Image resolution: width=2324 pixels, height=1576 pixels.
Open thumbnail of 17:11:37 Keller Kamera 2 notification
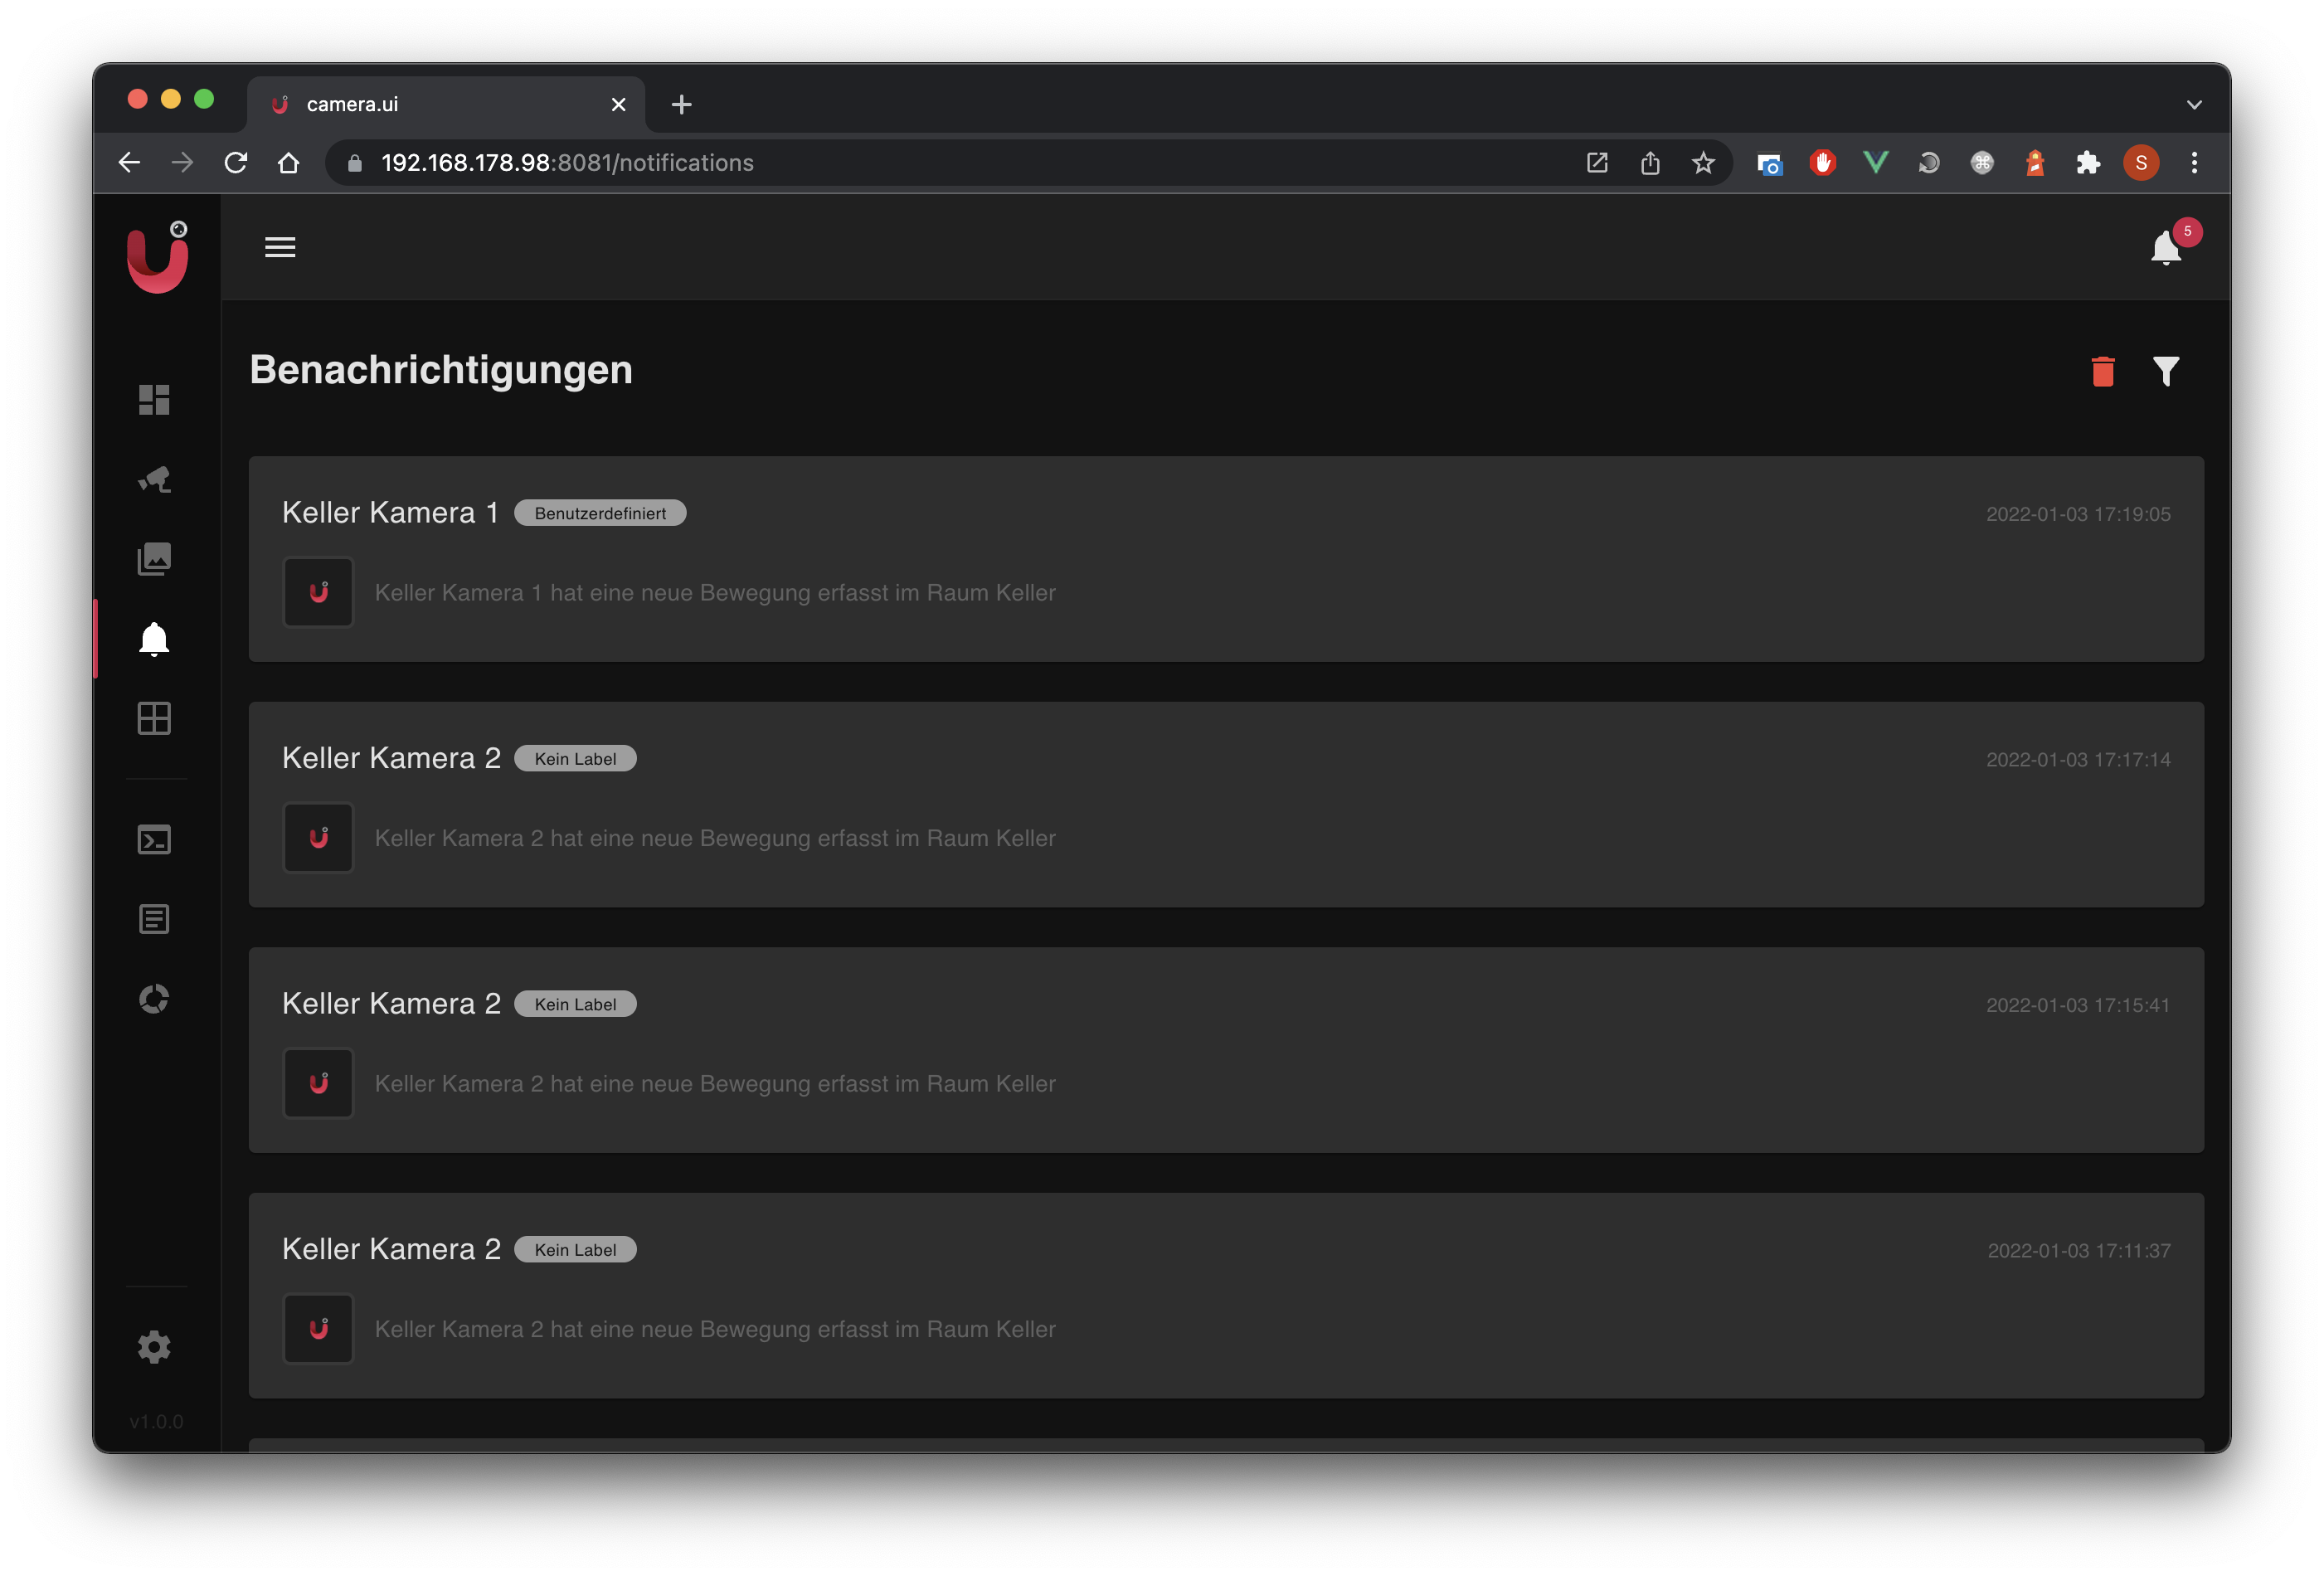(x=318, y=1329)
